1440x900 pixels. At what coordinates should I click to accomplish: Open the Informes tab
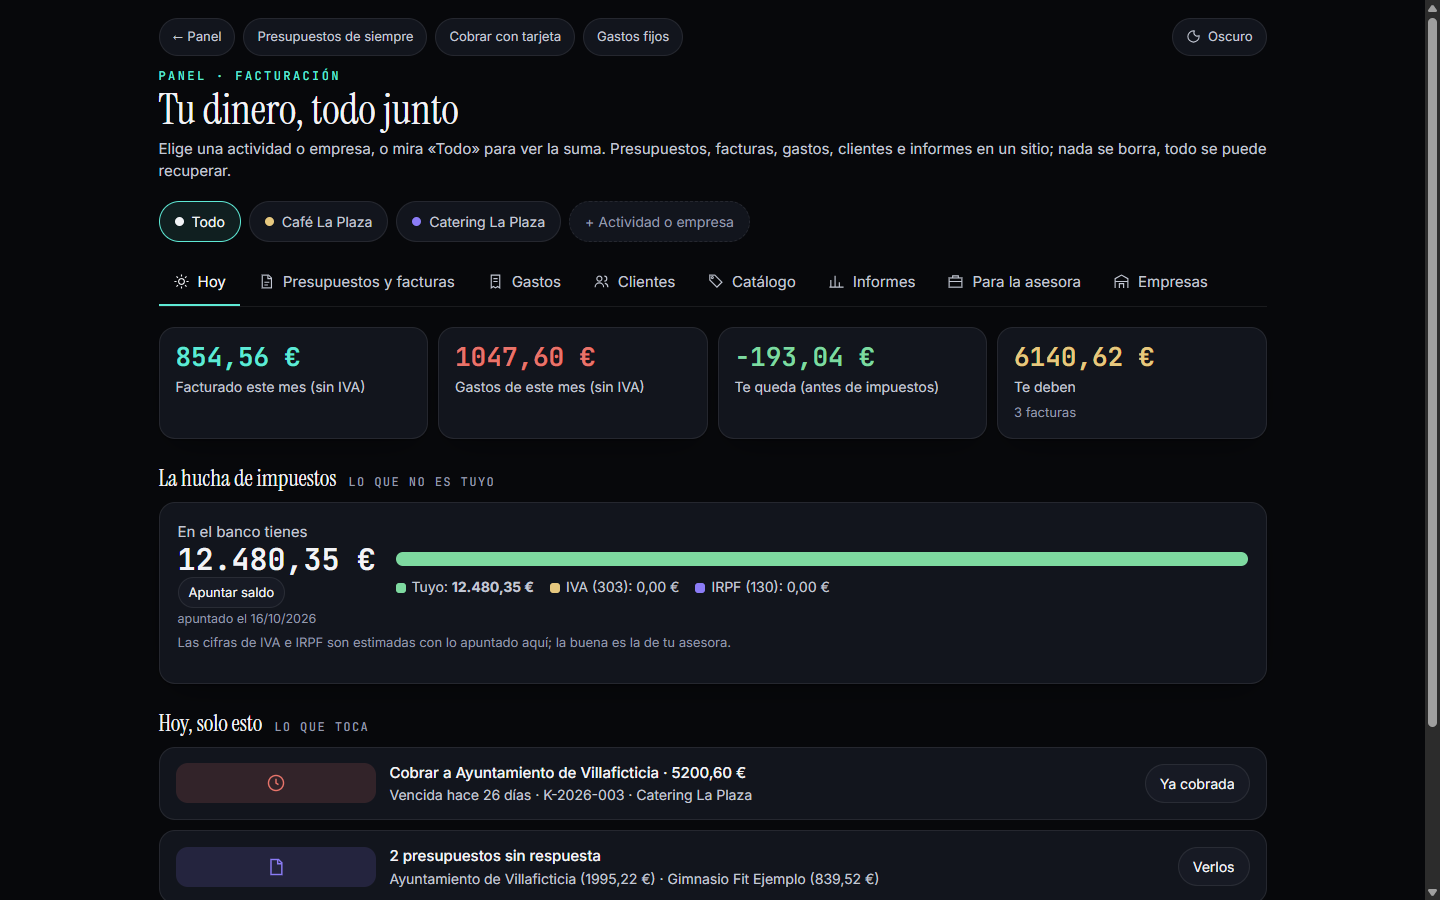tap(872, 282)
